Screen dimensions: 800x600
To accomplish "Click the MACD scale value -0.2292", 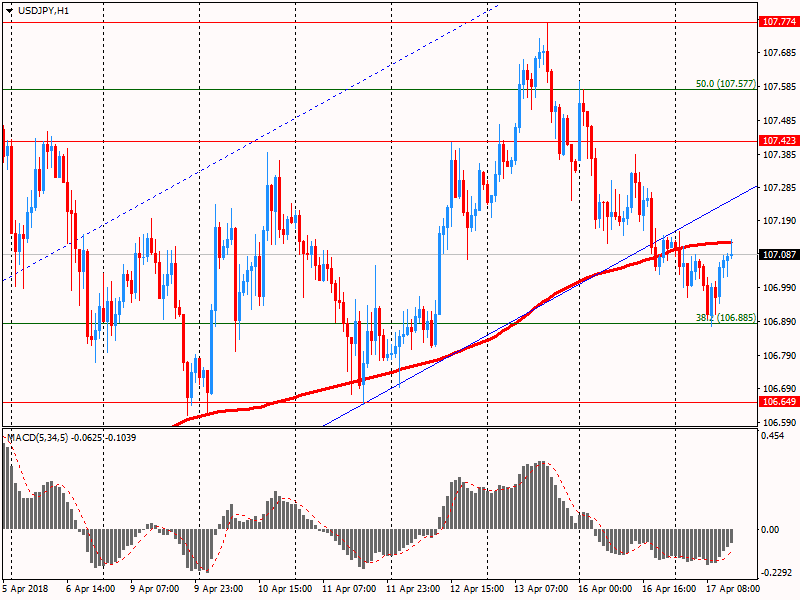I will coord(776,573).
